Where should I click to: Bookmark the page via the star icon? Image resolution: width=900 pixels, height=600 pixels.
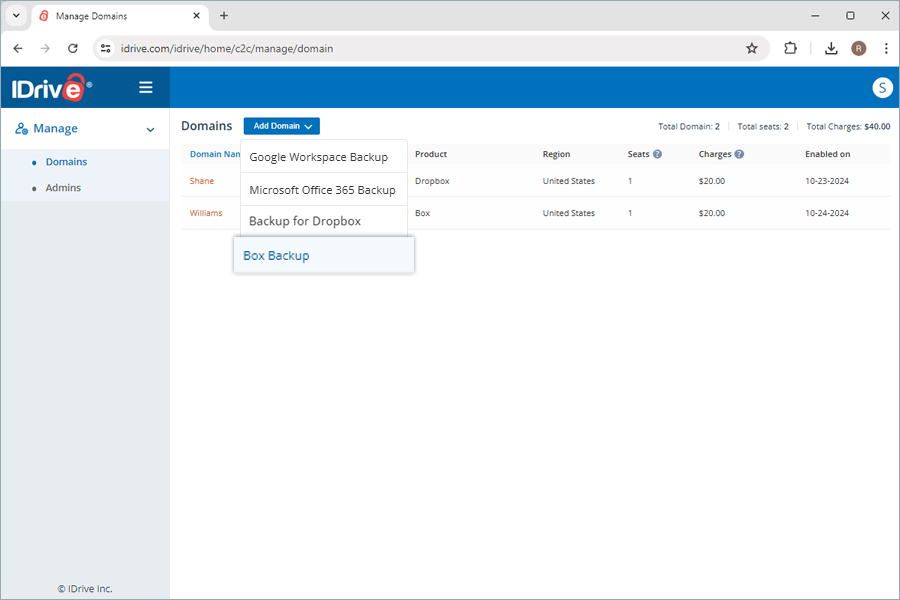tap(752, 48)
